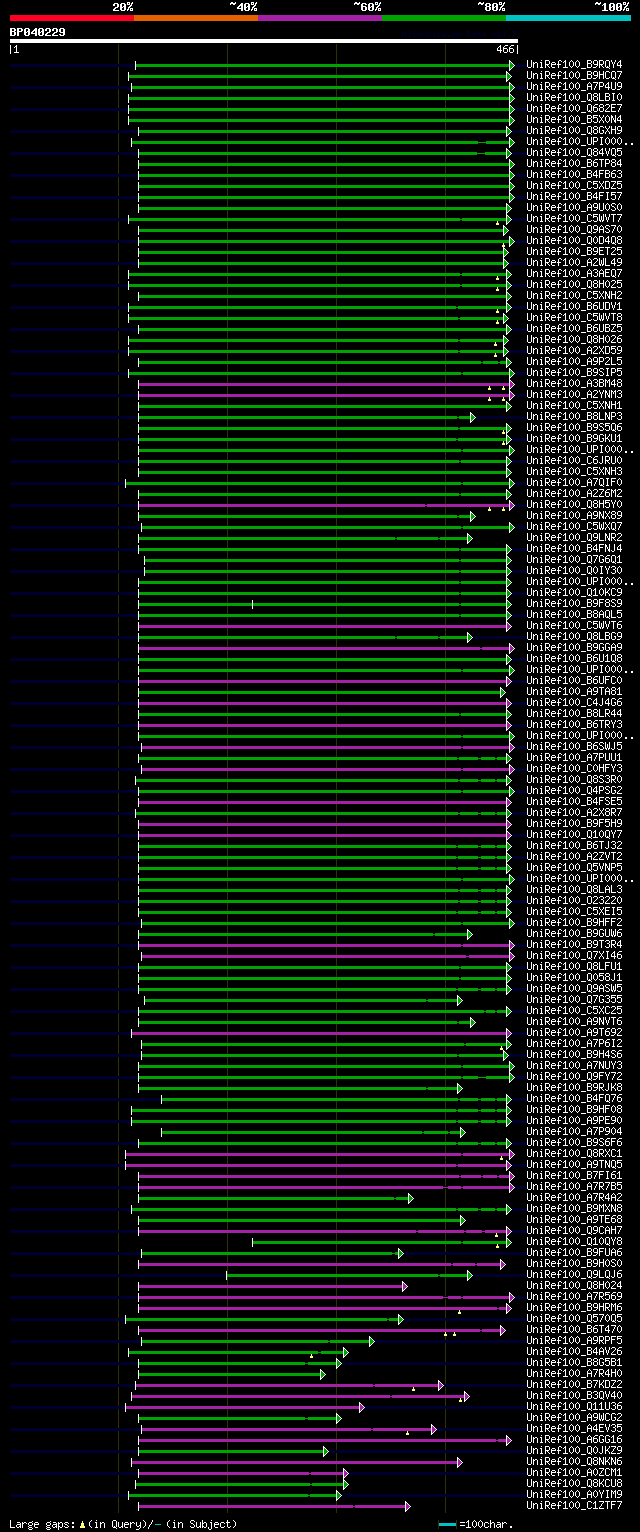
Task: Click hit label UniRef100_B9GUW6
Action: pos(574,934)
